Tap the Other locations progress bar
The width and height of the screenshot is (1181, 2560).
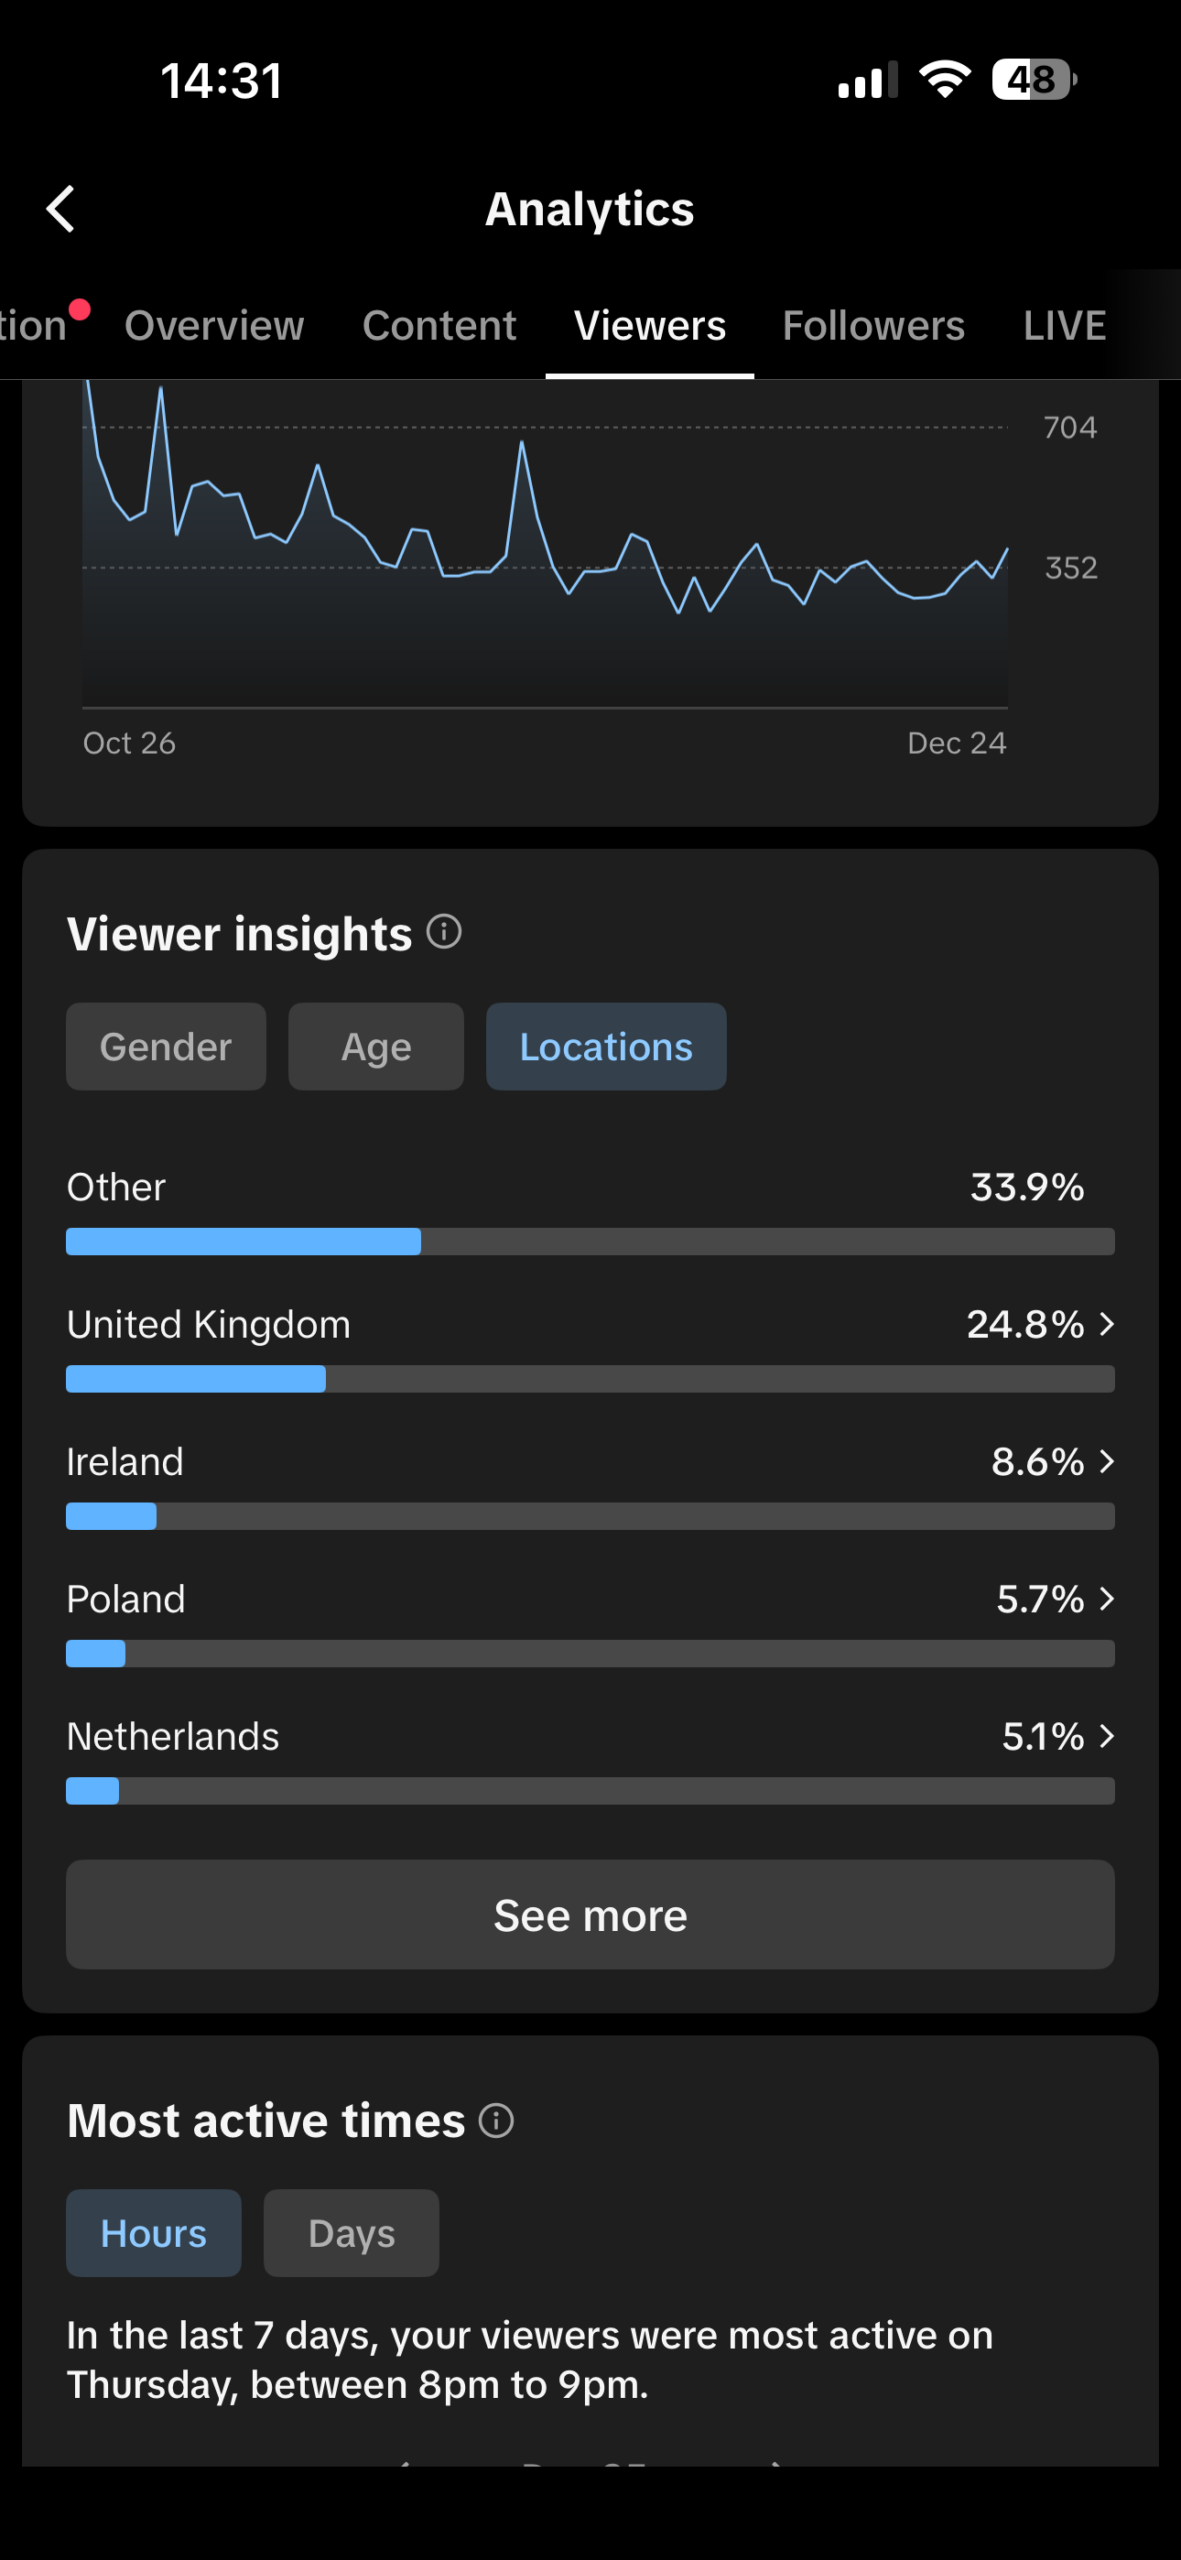(x=590, y=1241)
